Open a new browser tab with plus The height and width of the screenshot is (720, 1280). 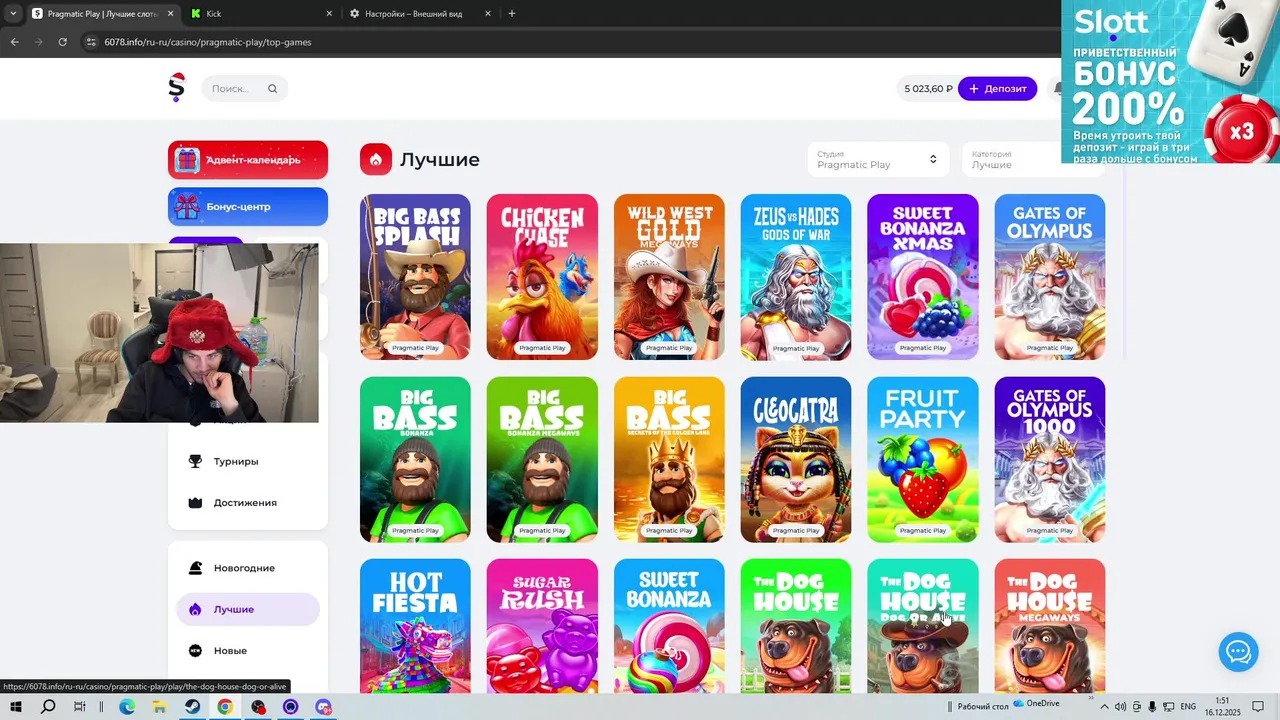point(512,14)
